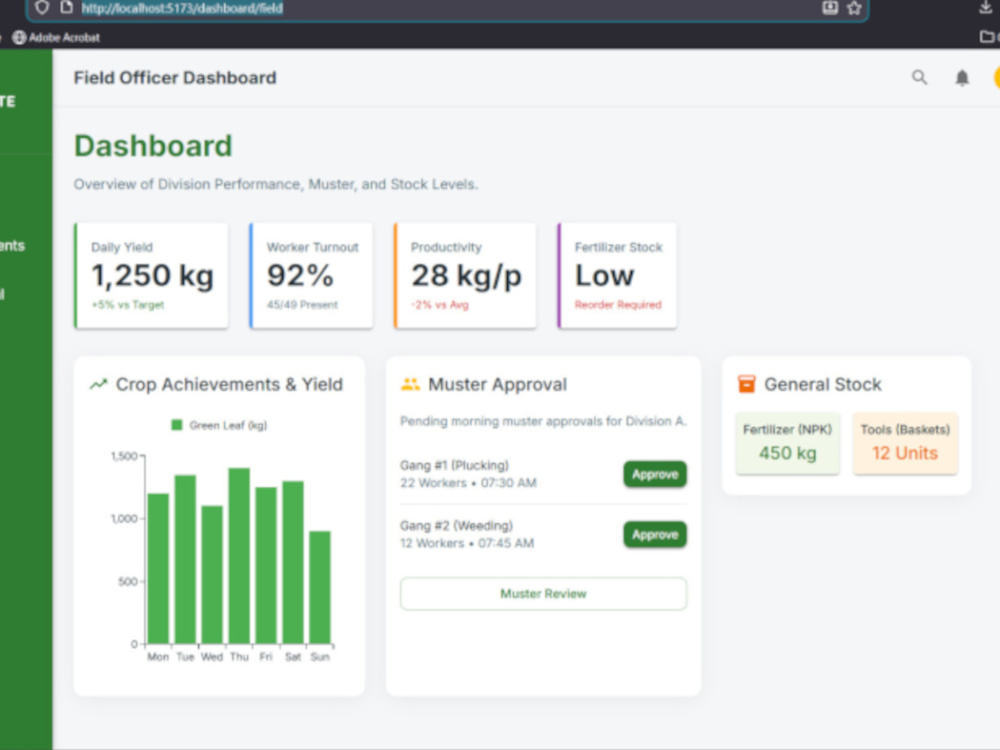Click '45/49 Present' text

pyautogui.click(x=302, y=305)
